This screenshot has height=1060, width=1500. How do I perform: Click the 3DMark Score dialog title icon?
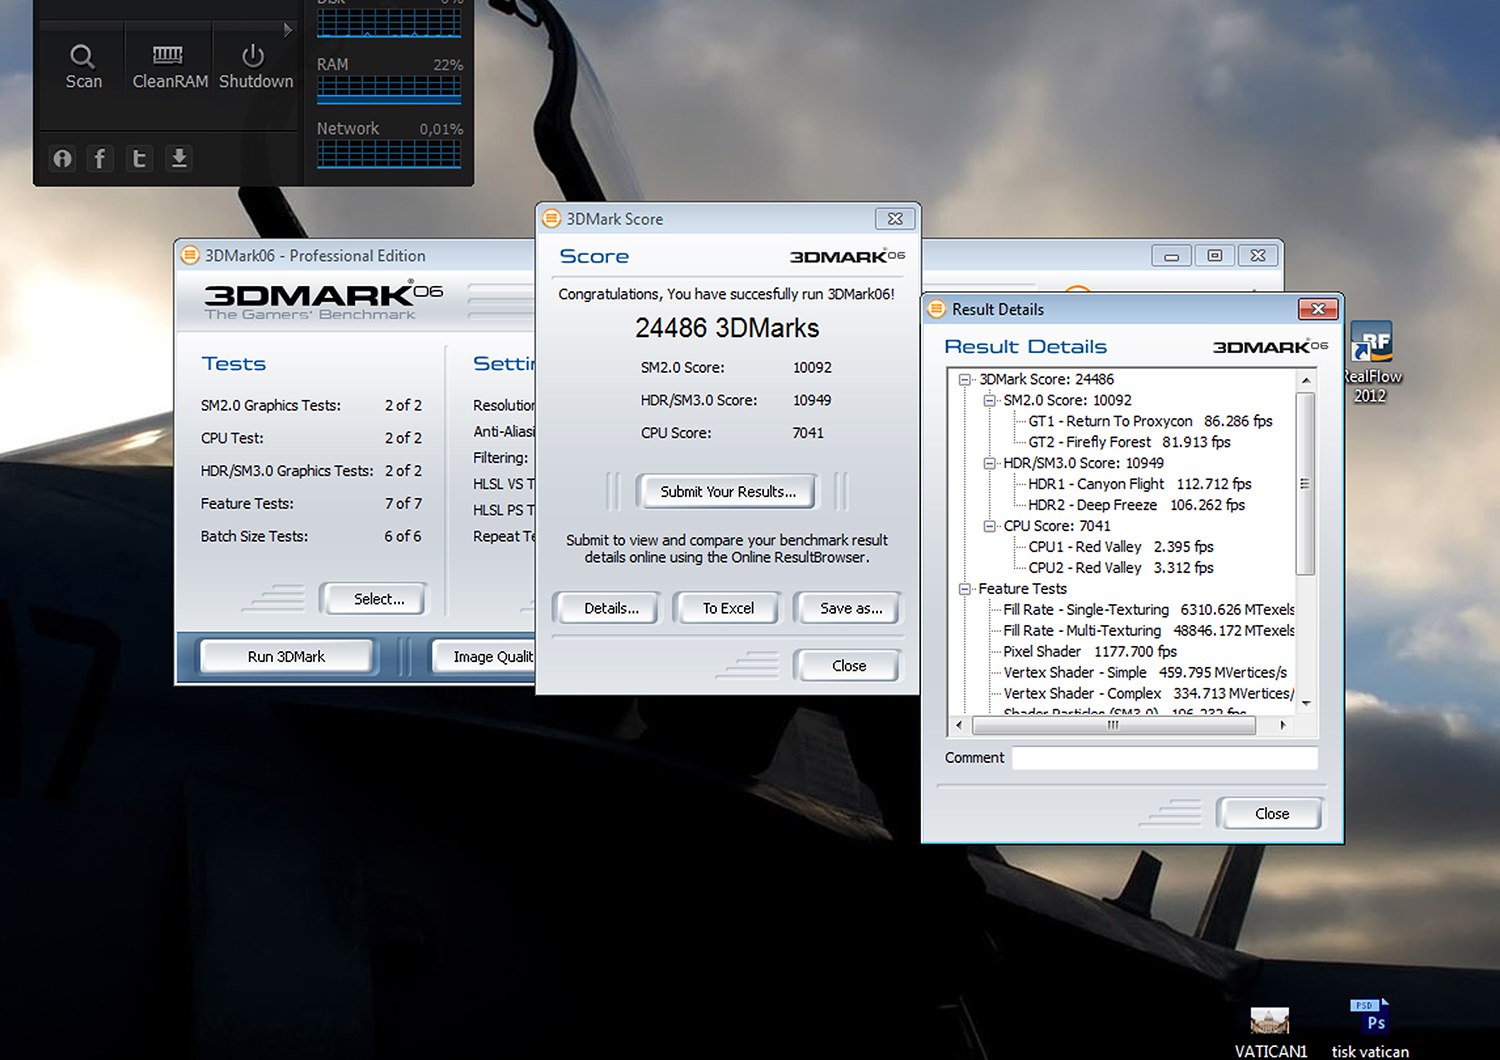[551, 218]
